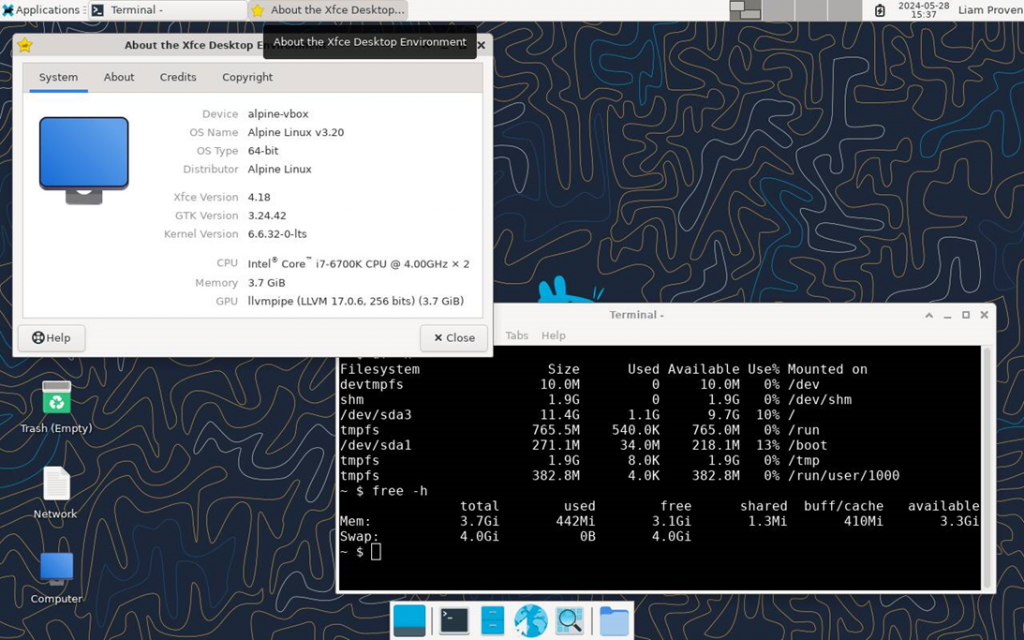
Task: Click the clock in the top panel
Action: pyautogui.click(x=922, y=9)
